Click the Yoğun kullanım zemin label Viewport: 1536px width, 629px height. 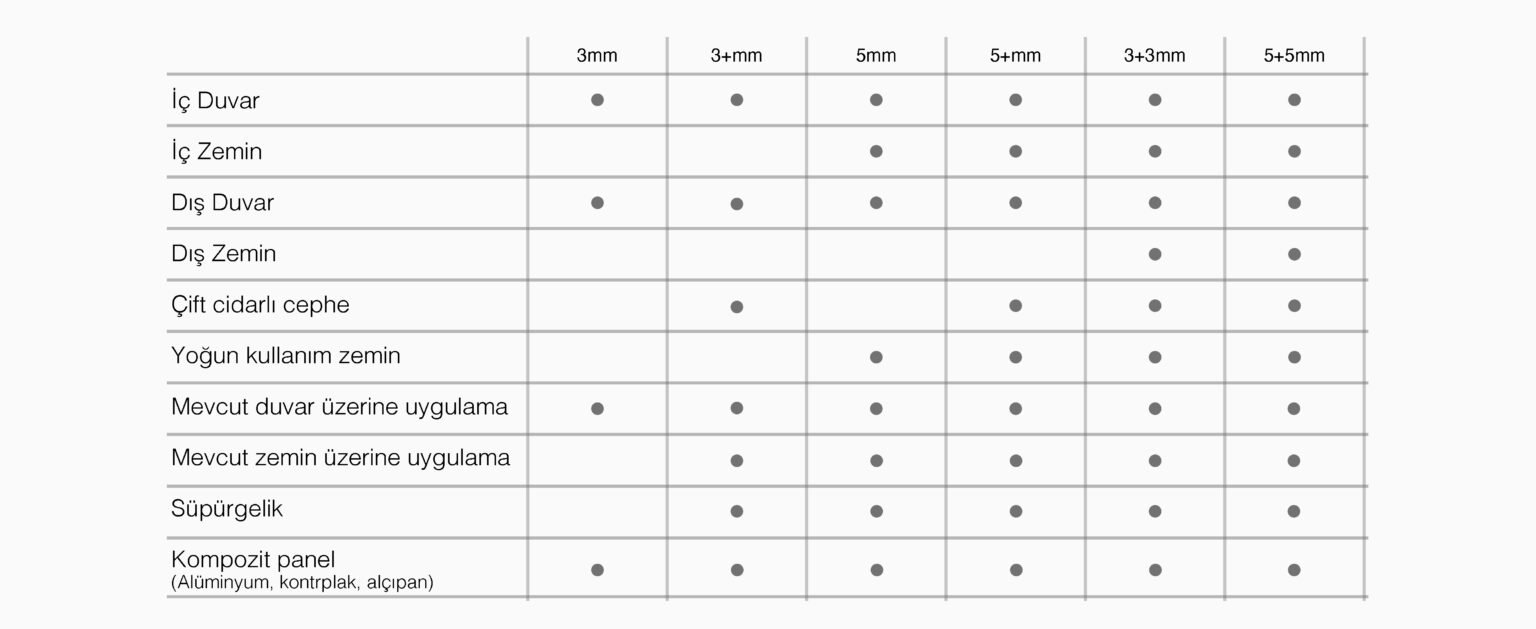tap(286, 356)
